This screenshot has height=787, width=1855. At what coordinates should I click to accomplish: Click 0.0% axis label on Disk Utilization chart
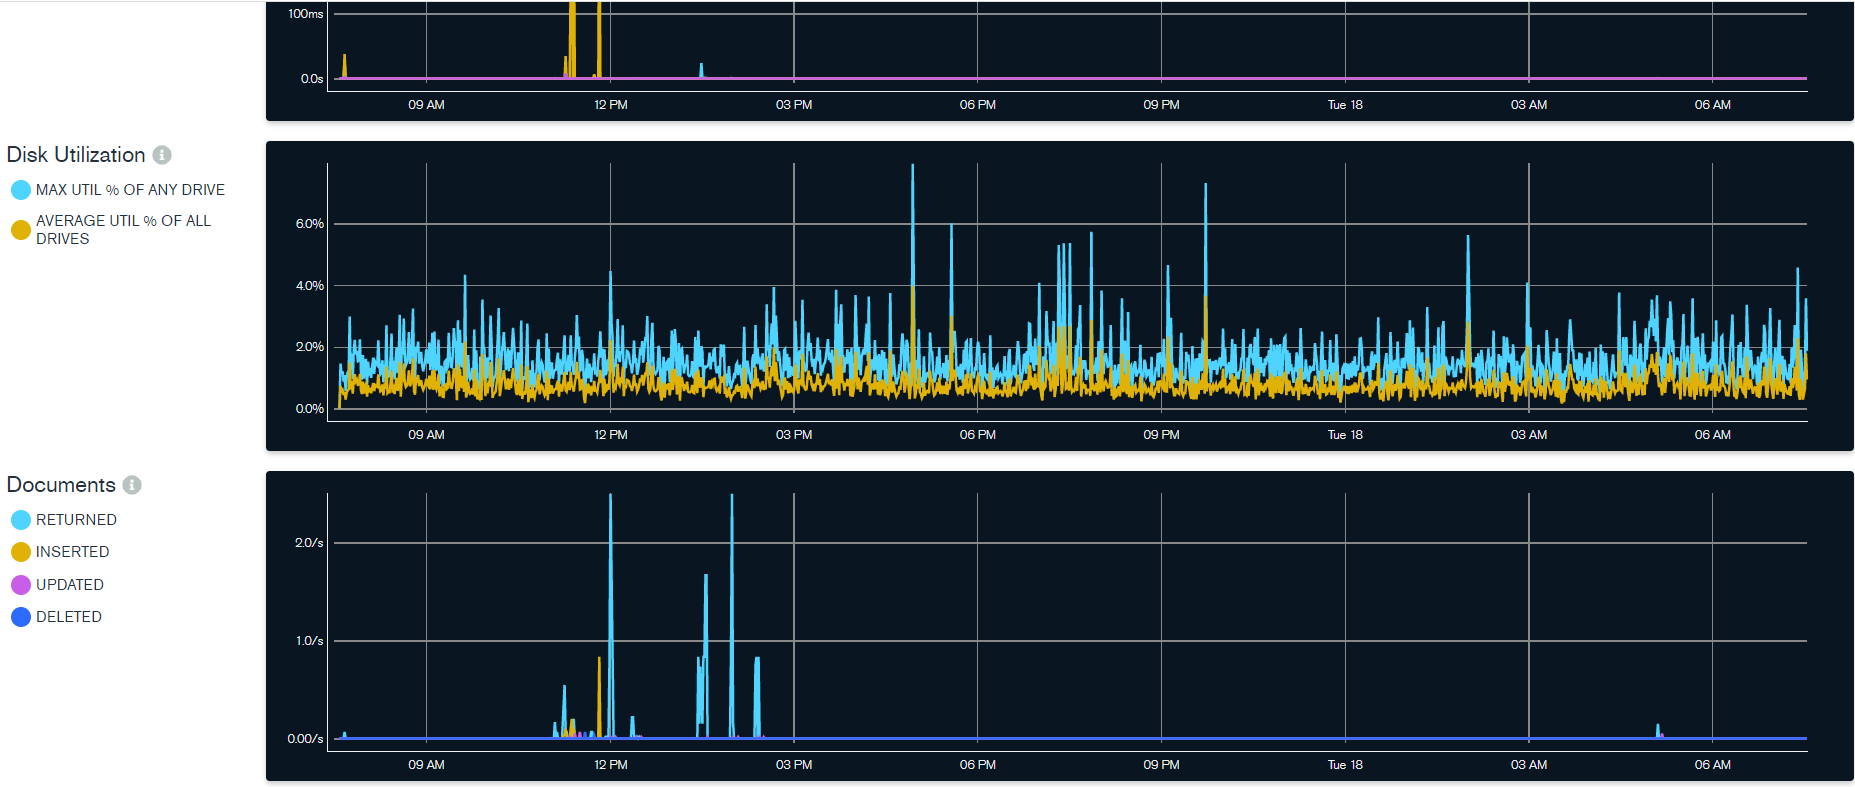310,409
